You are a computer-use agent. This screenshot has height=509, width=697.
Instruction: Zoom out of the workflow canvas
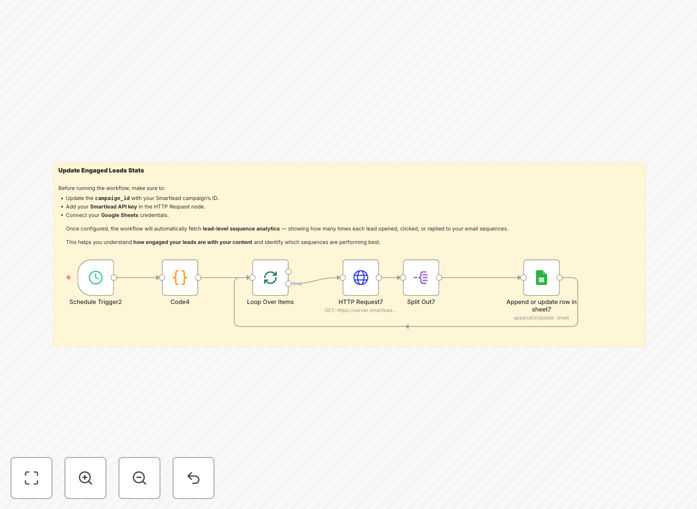tap(139, 478)
